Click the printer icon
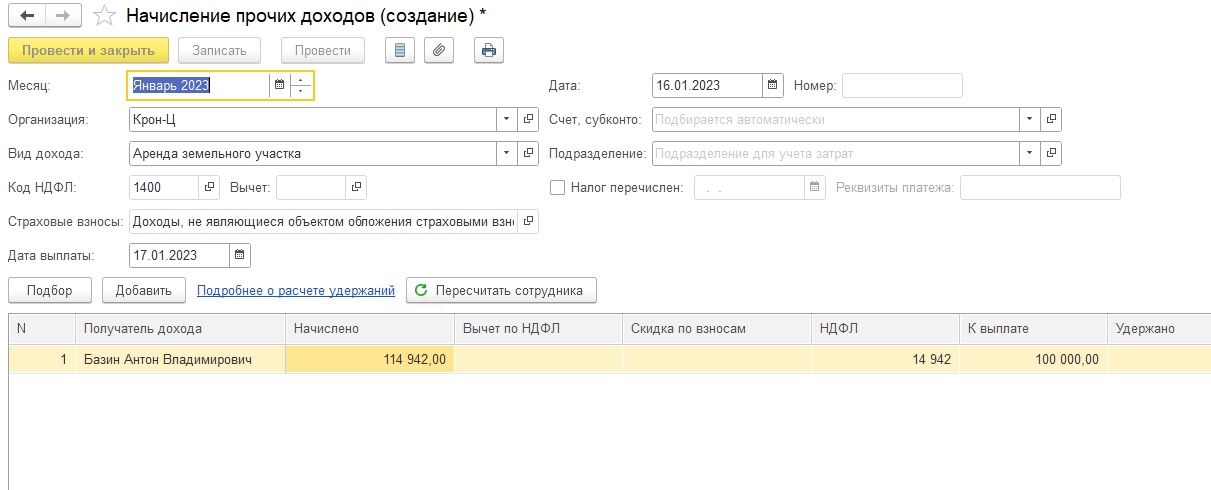The width and height of the screenshot is (1211, 490). tap(488, 50)
